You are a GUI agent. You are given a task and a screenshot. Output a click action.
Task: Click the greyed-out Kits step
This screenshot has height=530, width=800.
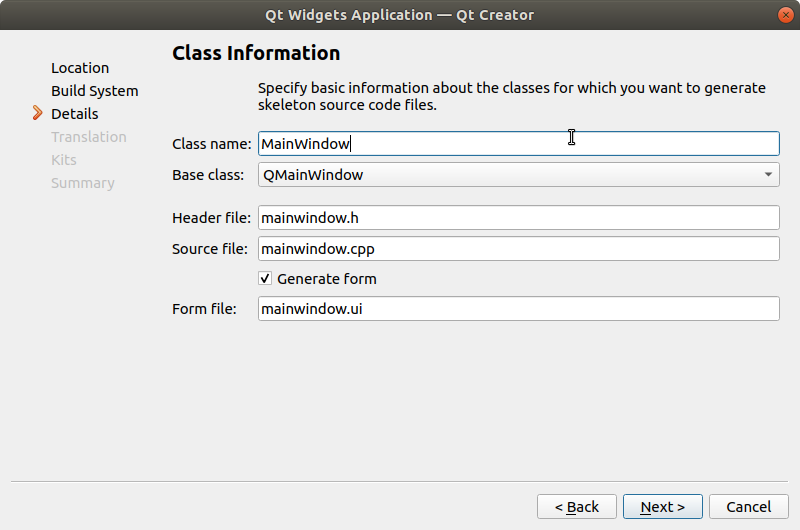coord(64,160)
